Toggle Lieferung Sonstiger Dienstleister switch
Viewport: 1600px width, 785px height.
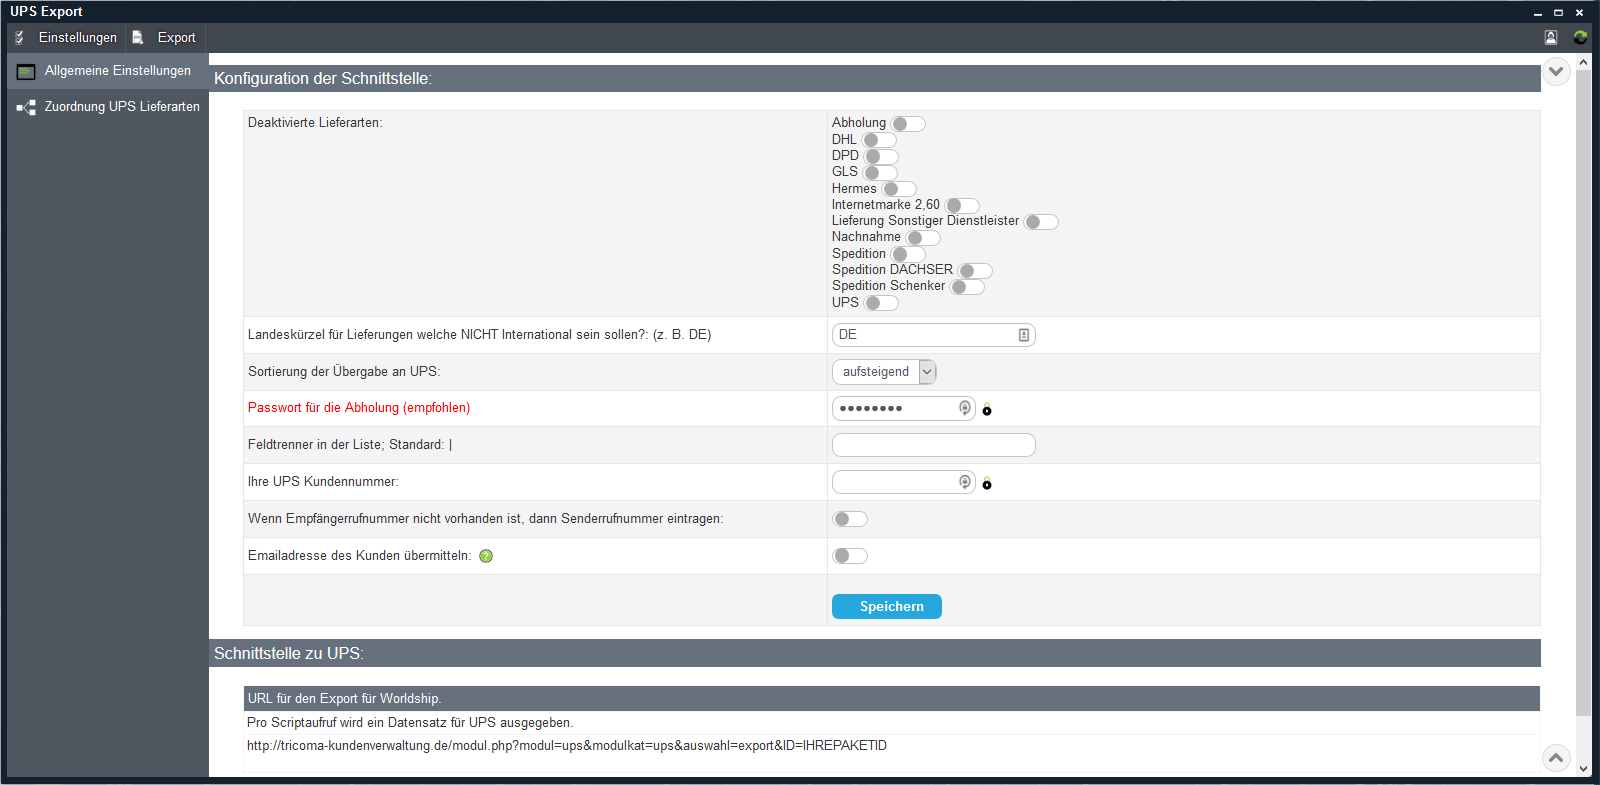coord(1041,222)
